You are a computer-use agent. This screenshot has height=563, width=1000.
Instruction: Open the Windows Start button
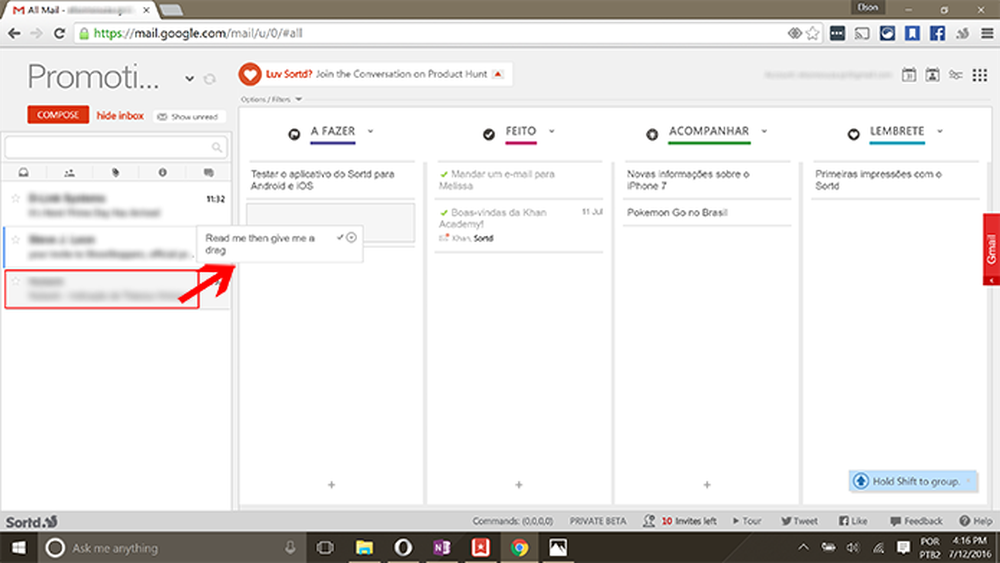click(19, 548)
